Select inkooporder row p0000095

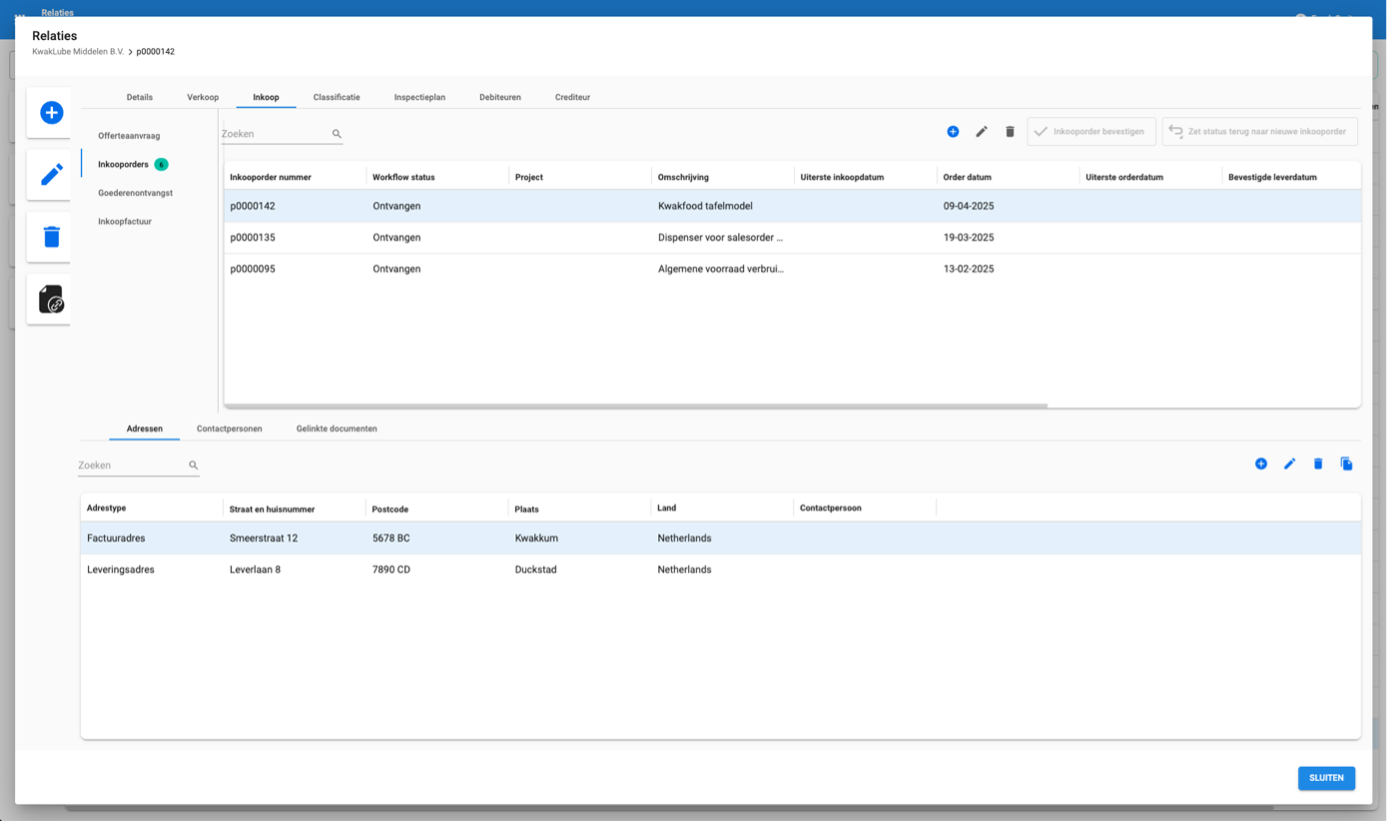tap(792, 269)
